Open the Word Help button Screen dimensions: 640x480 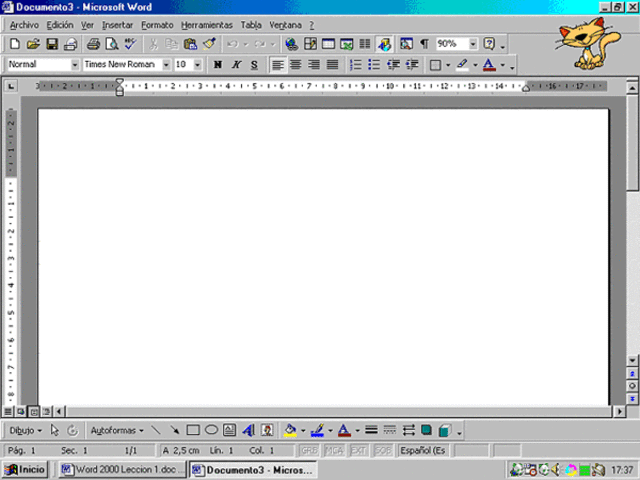pos(489,44)
